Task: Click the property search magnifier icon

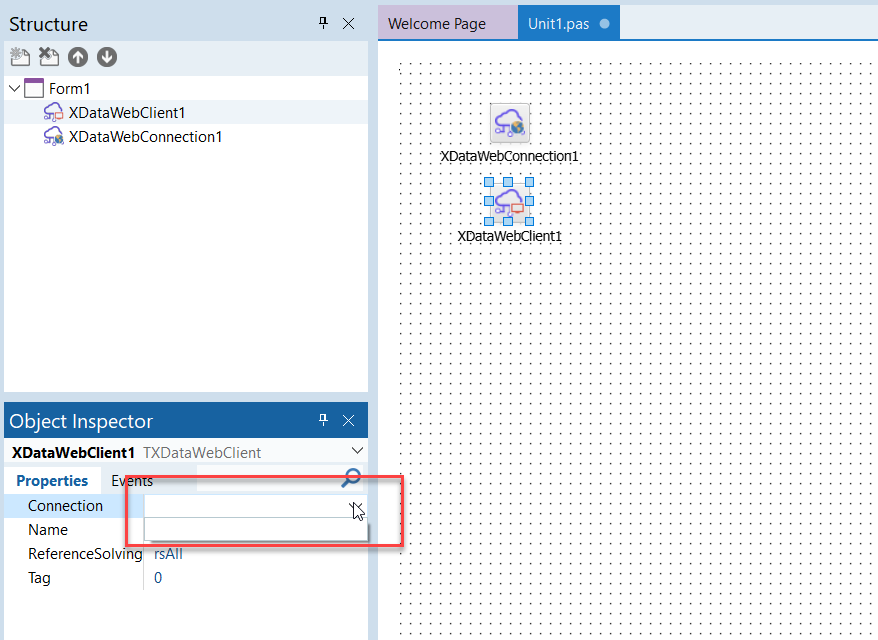Action: pos(351,478)
